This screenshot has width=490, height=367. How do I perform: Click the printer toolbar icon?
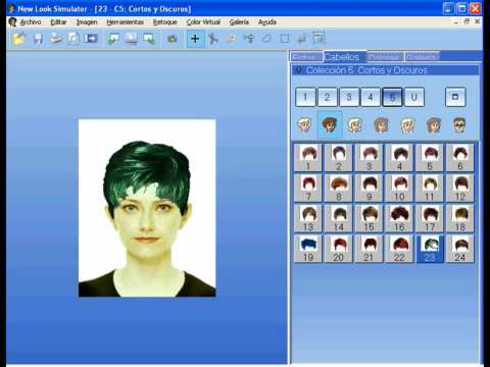pos(56,39)
